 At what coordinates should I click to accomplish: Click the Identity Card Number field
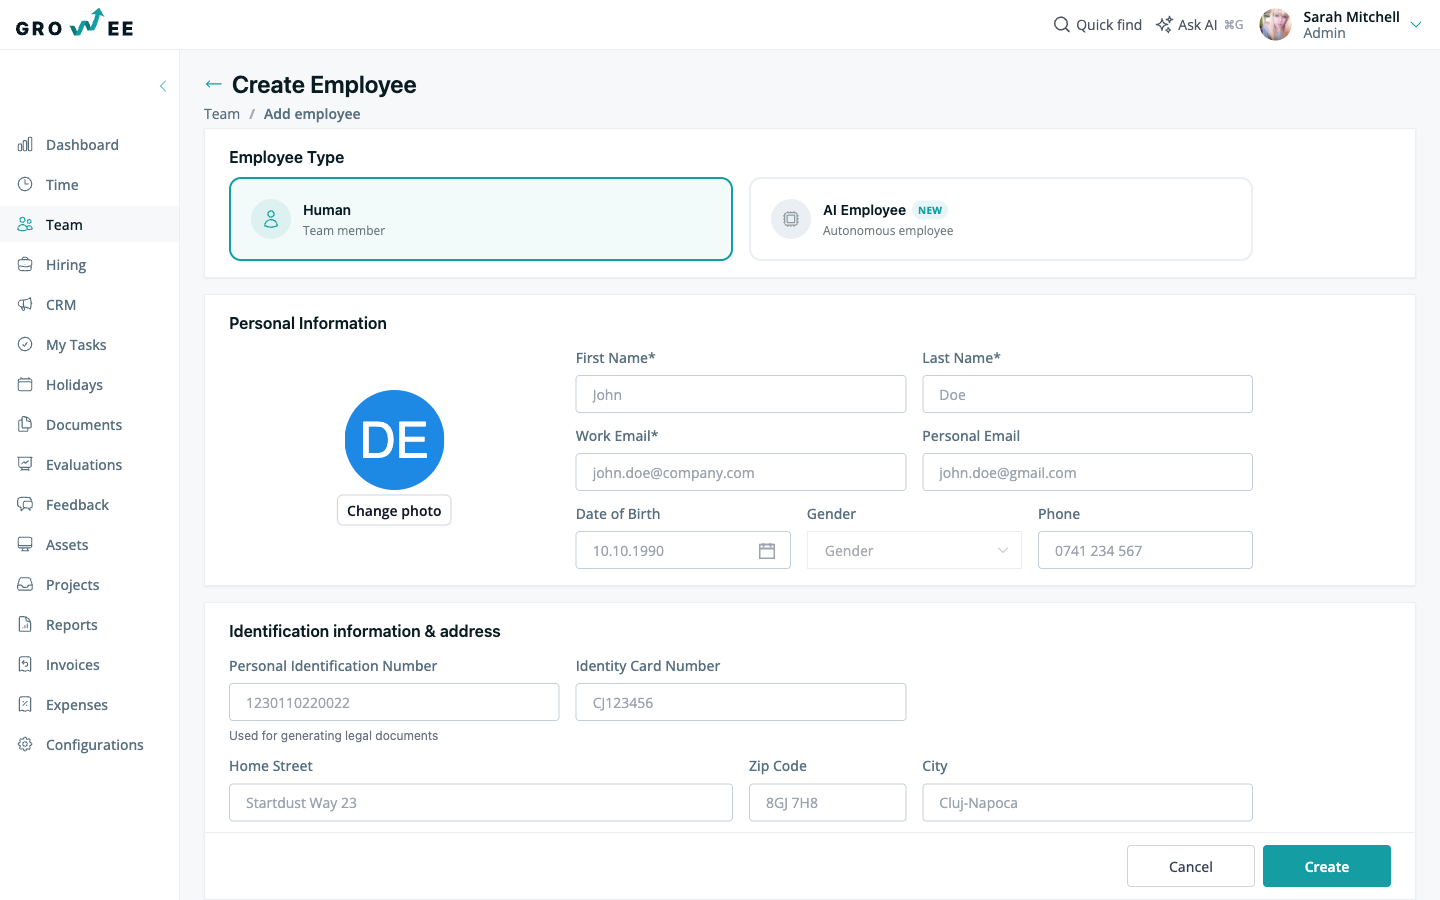741,702
